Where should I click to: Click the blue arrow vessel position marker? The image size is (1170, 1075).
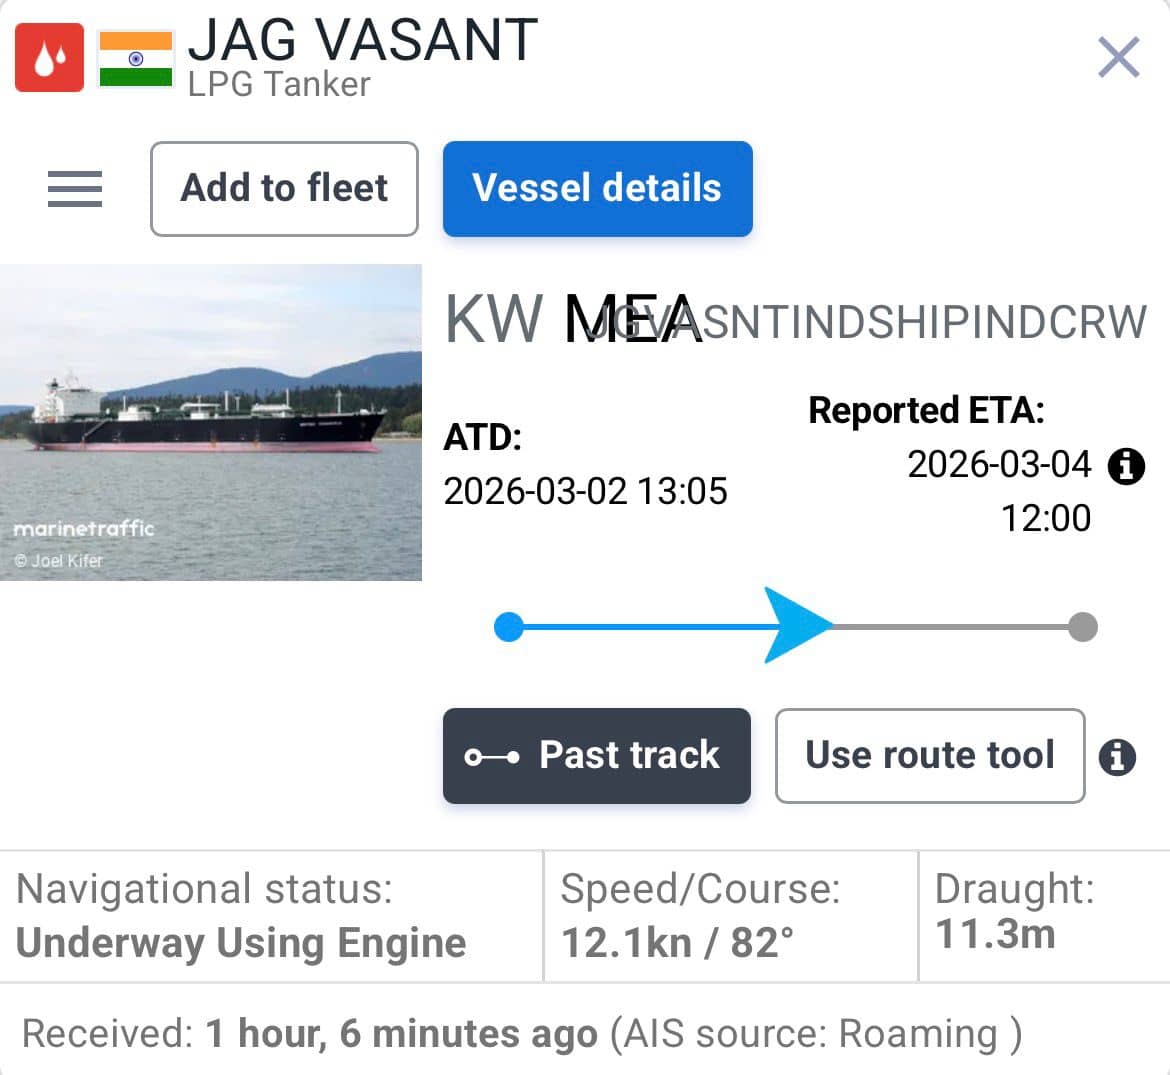(x=797, y=626)
